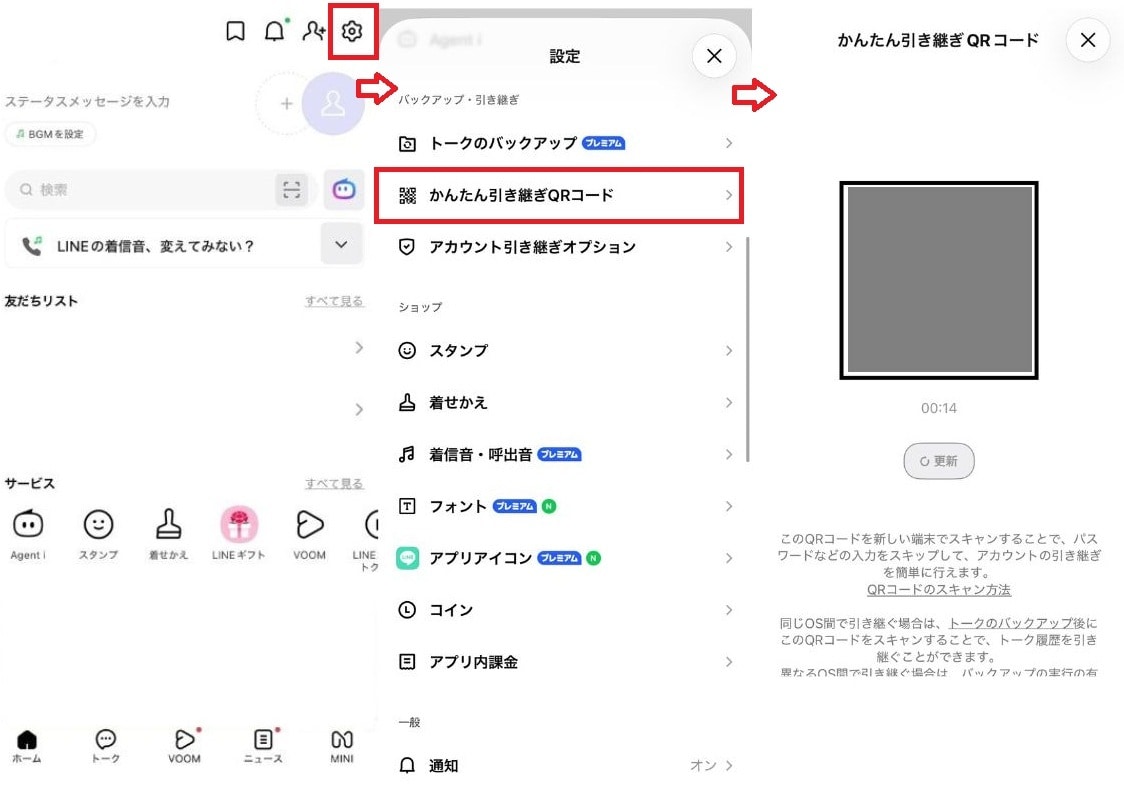Click the music note icon beside 着信音・呼出音

(x=407, y=454)
